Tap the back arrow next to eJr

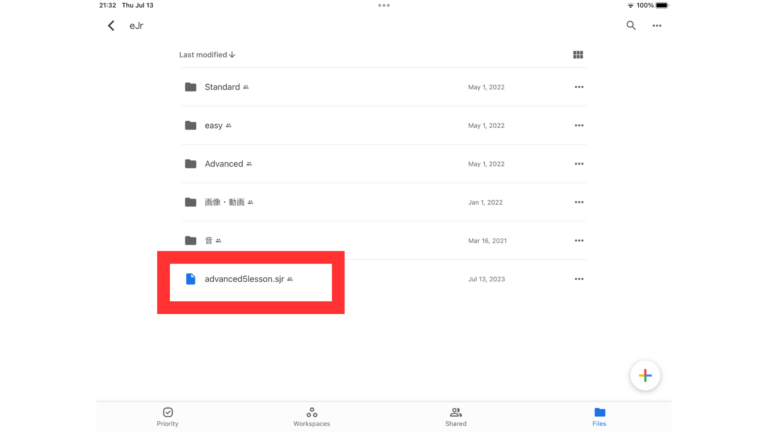(x=111, y=26)
